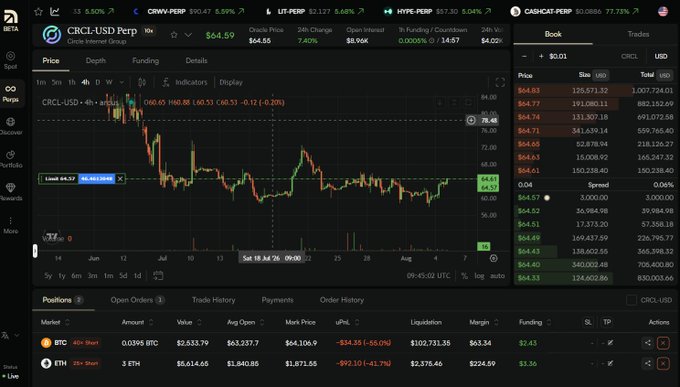Open the go-to-date calendar icon
680x387 pixels.
(x=158, y=275)
